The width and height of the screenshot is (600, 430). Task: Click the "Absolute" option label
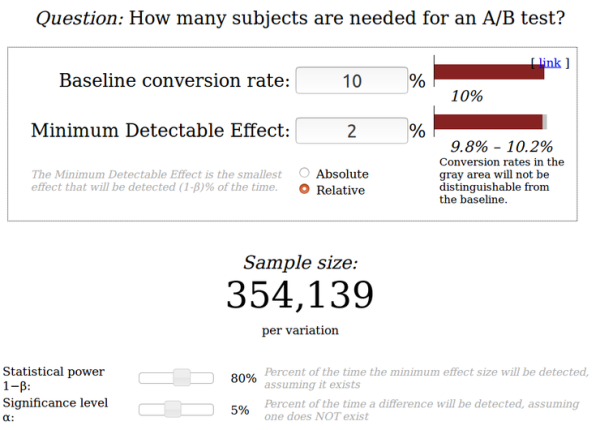coord(342,174)
